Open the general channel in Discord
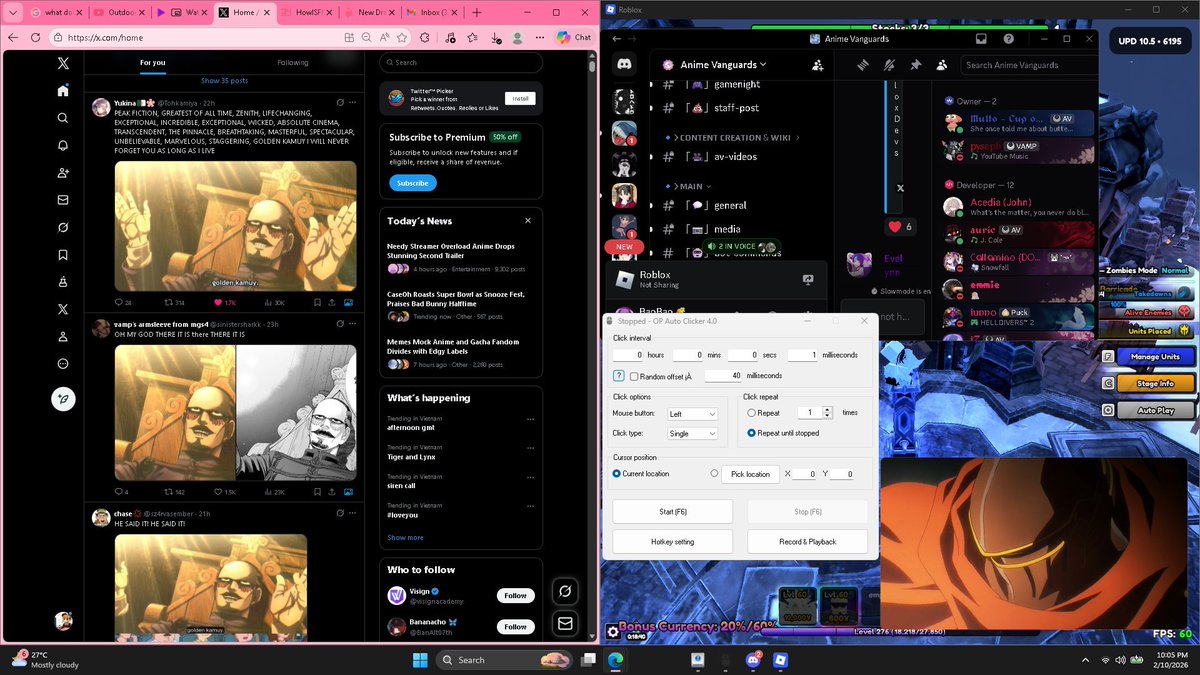Viewport: 1200px width, 675px height. pos(729,205)
